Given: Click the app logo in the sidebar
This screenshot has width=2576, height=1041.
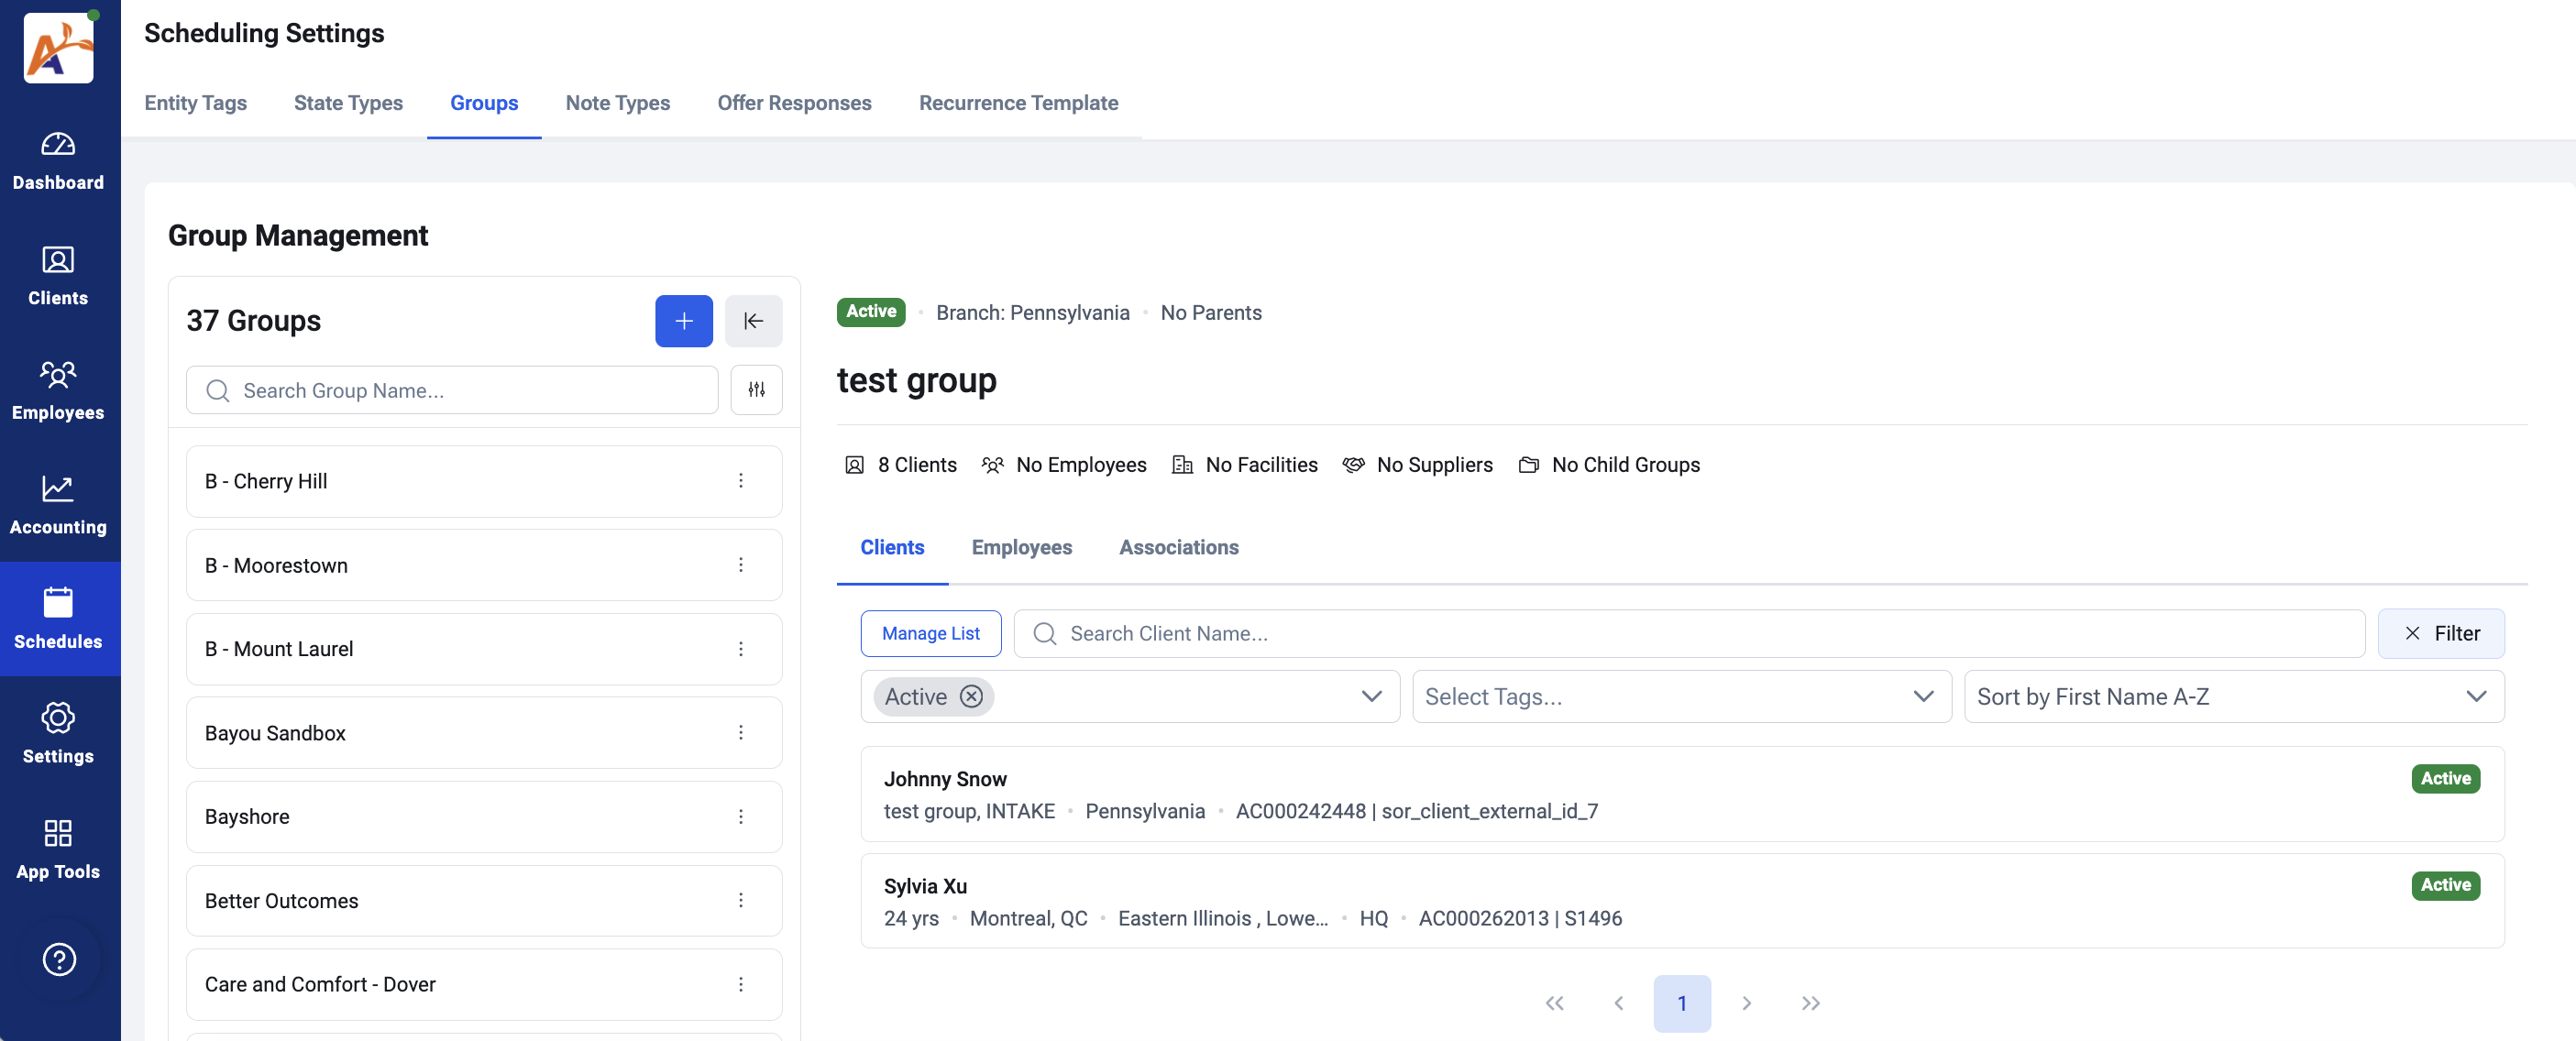Looking at the screenshot, I should 58,48.
